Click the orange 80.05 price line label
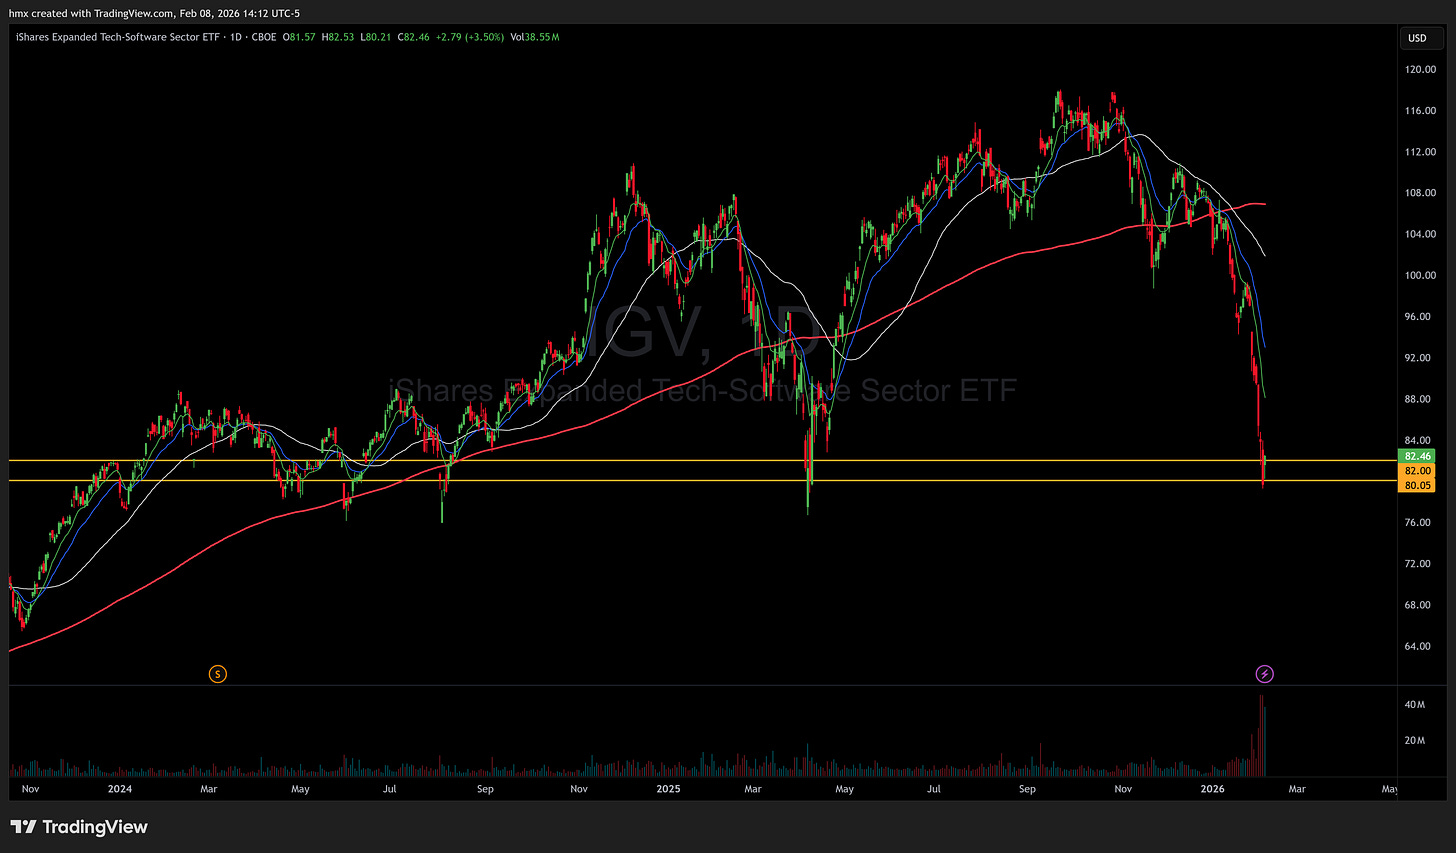This screenshot has width=1456, height=853. coord(1418,486)
